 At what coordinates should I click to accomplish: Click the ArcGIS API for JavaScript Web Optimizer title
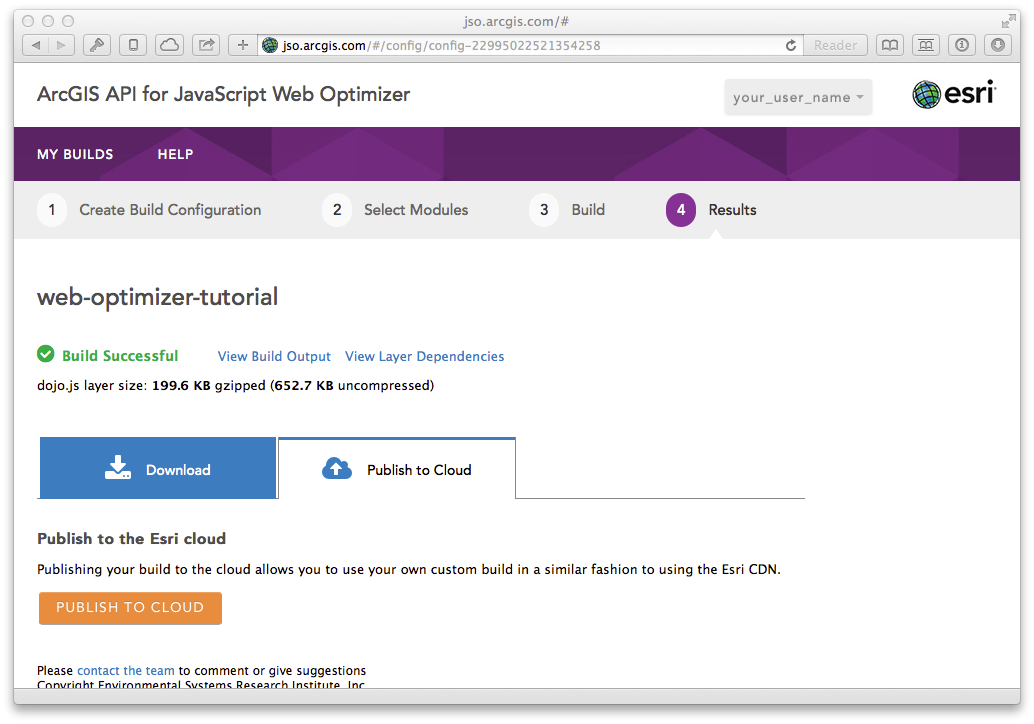point(224,94)
